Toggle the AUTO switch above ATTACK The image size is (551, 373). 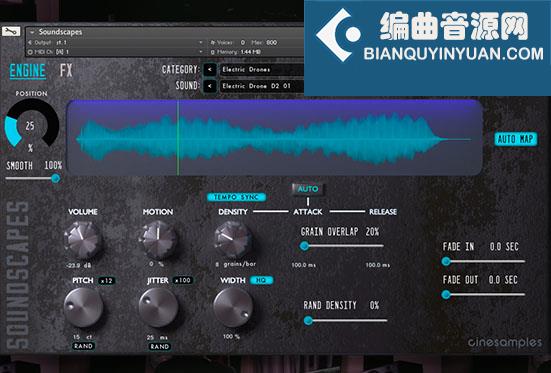pos(308,189)
